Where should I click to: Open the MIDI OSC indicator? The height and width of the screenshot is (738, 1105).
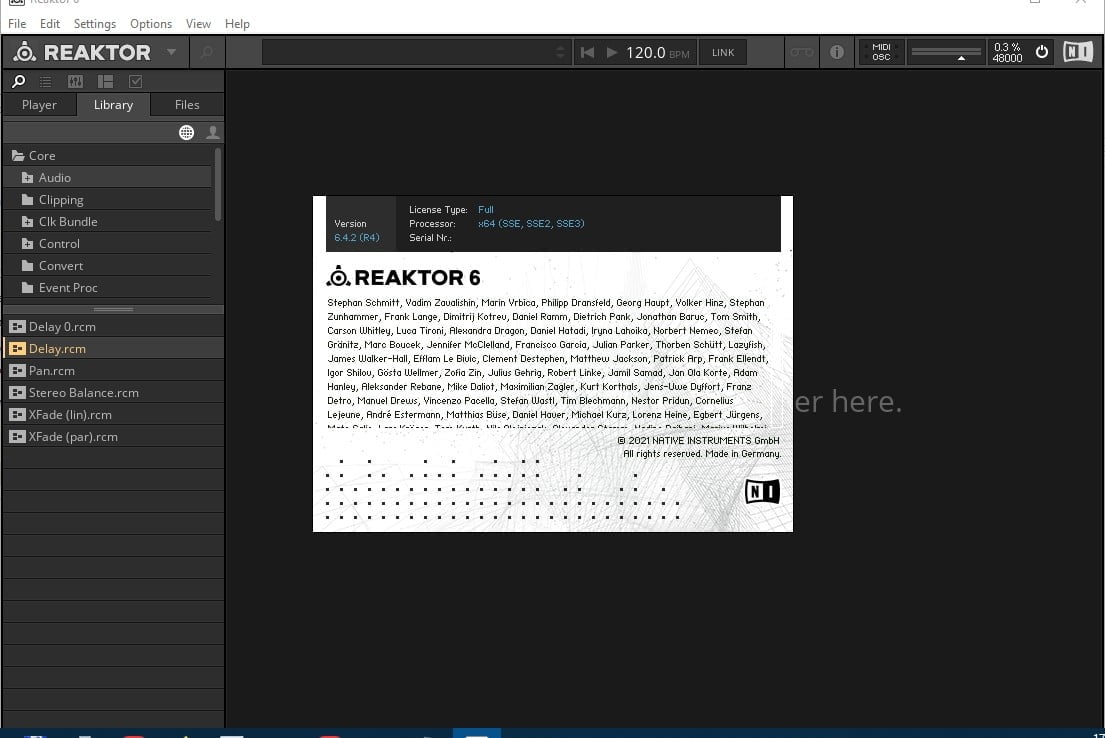tap(881, 52)
